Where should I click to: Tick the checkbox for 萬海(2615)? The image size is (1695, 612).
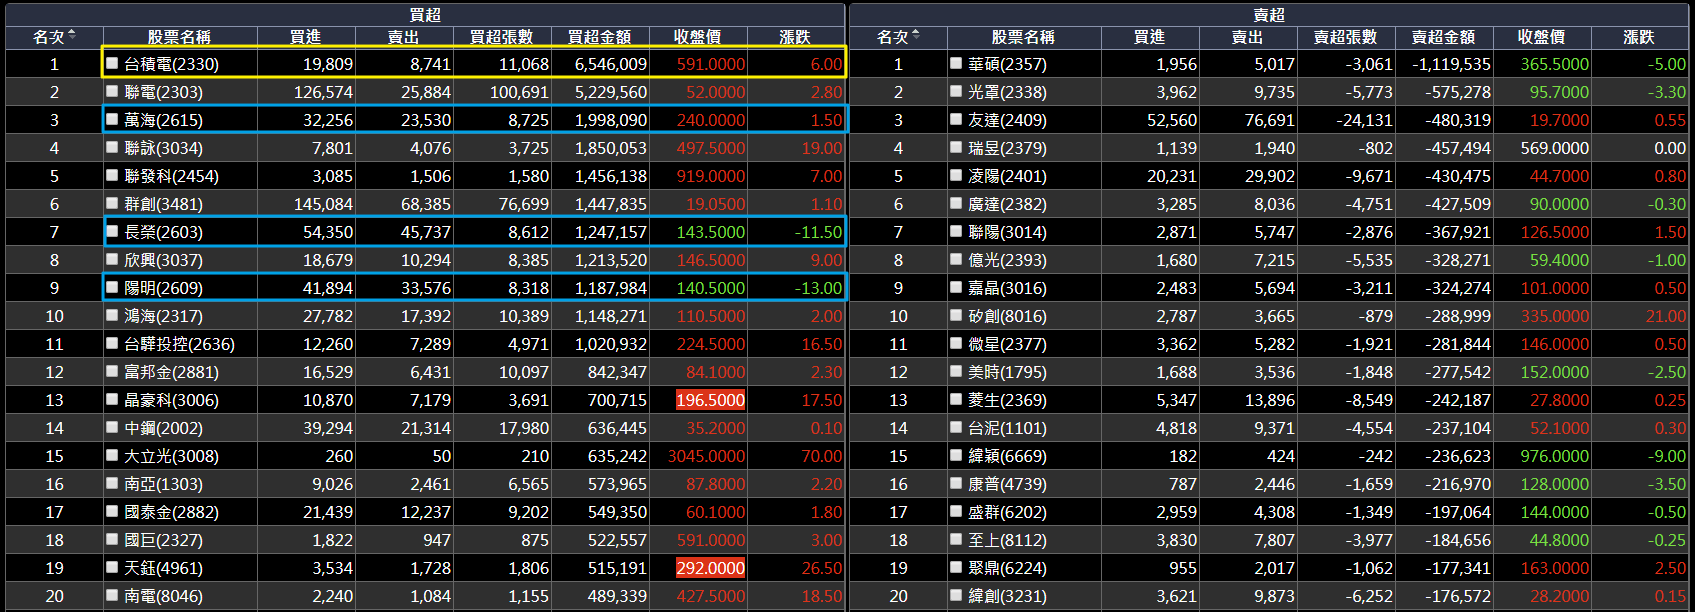113,119
